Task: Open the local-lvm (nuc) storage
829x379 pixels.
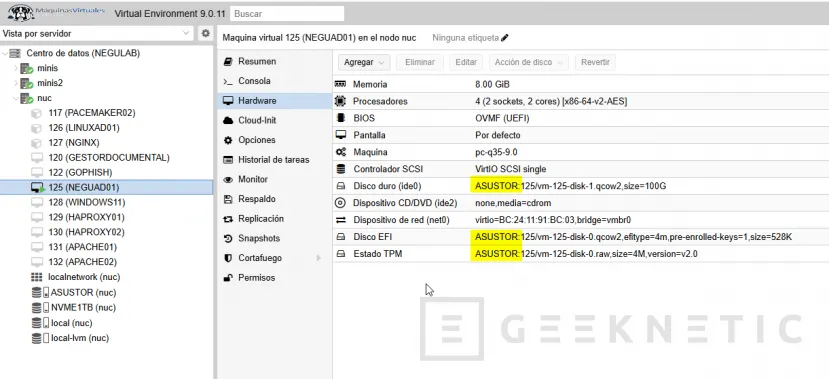Action: click(80, 338)
